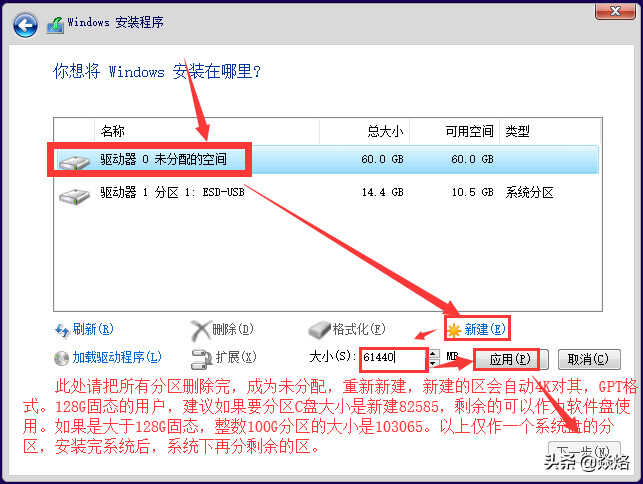Click the 可用空间 column header
The image size is (643, 484).
(x=455, y=131)
